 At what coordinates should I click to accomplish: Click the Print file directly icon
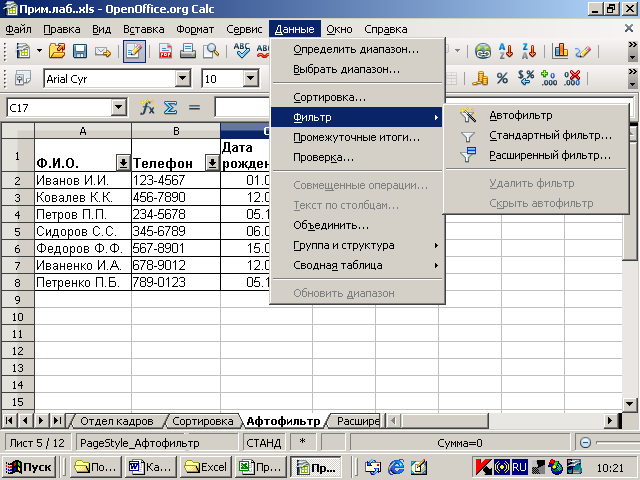click(x=188, y=51)
